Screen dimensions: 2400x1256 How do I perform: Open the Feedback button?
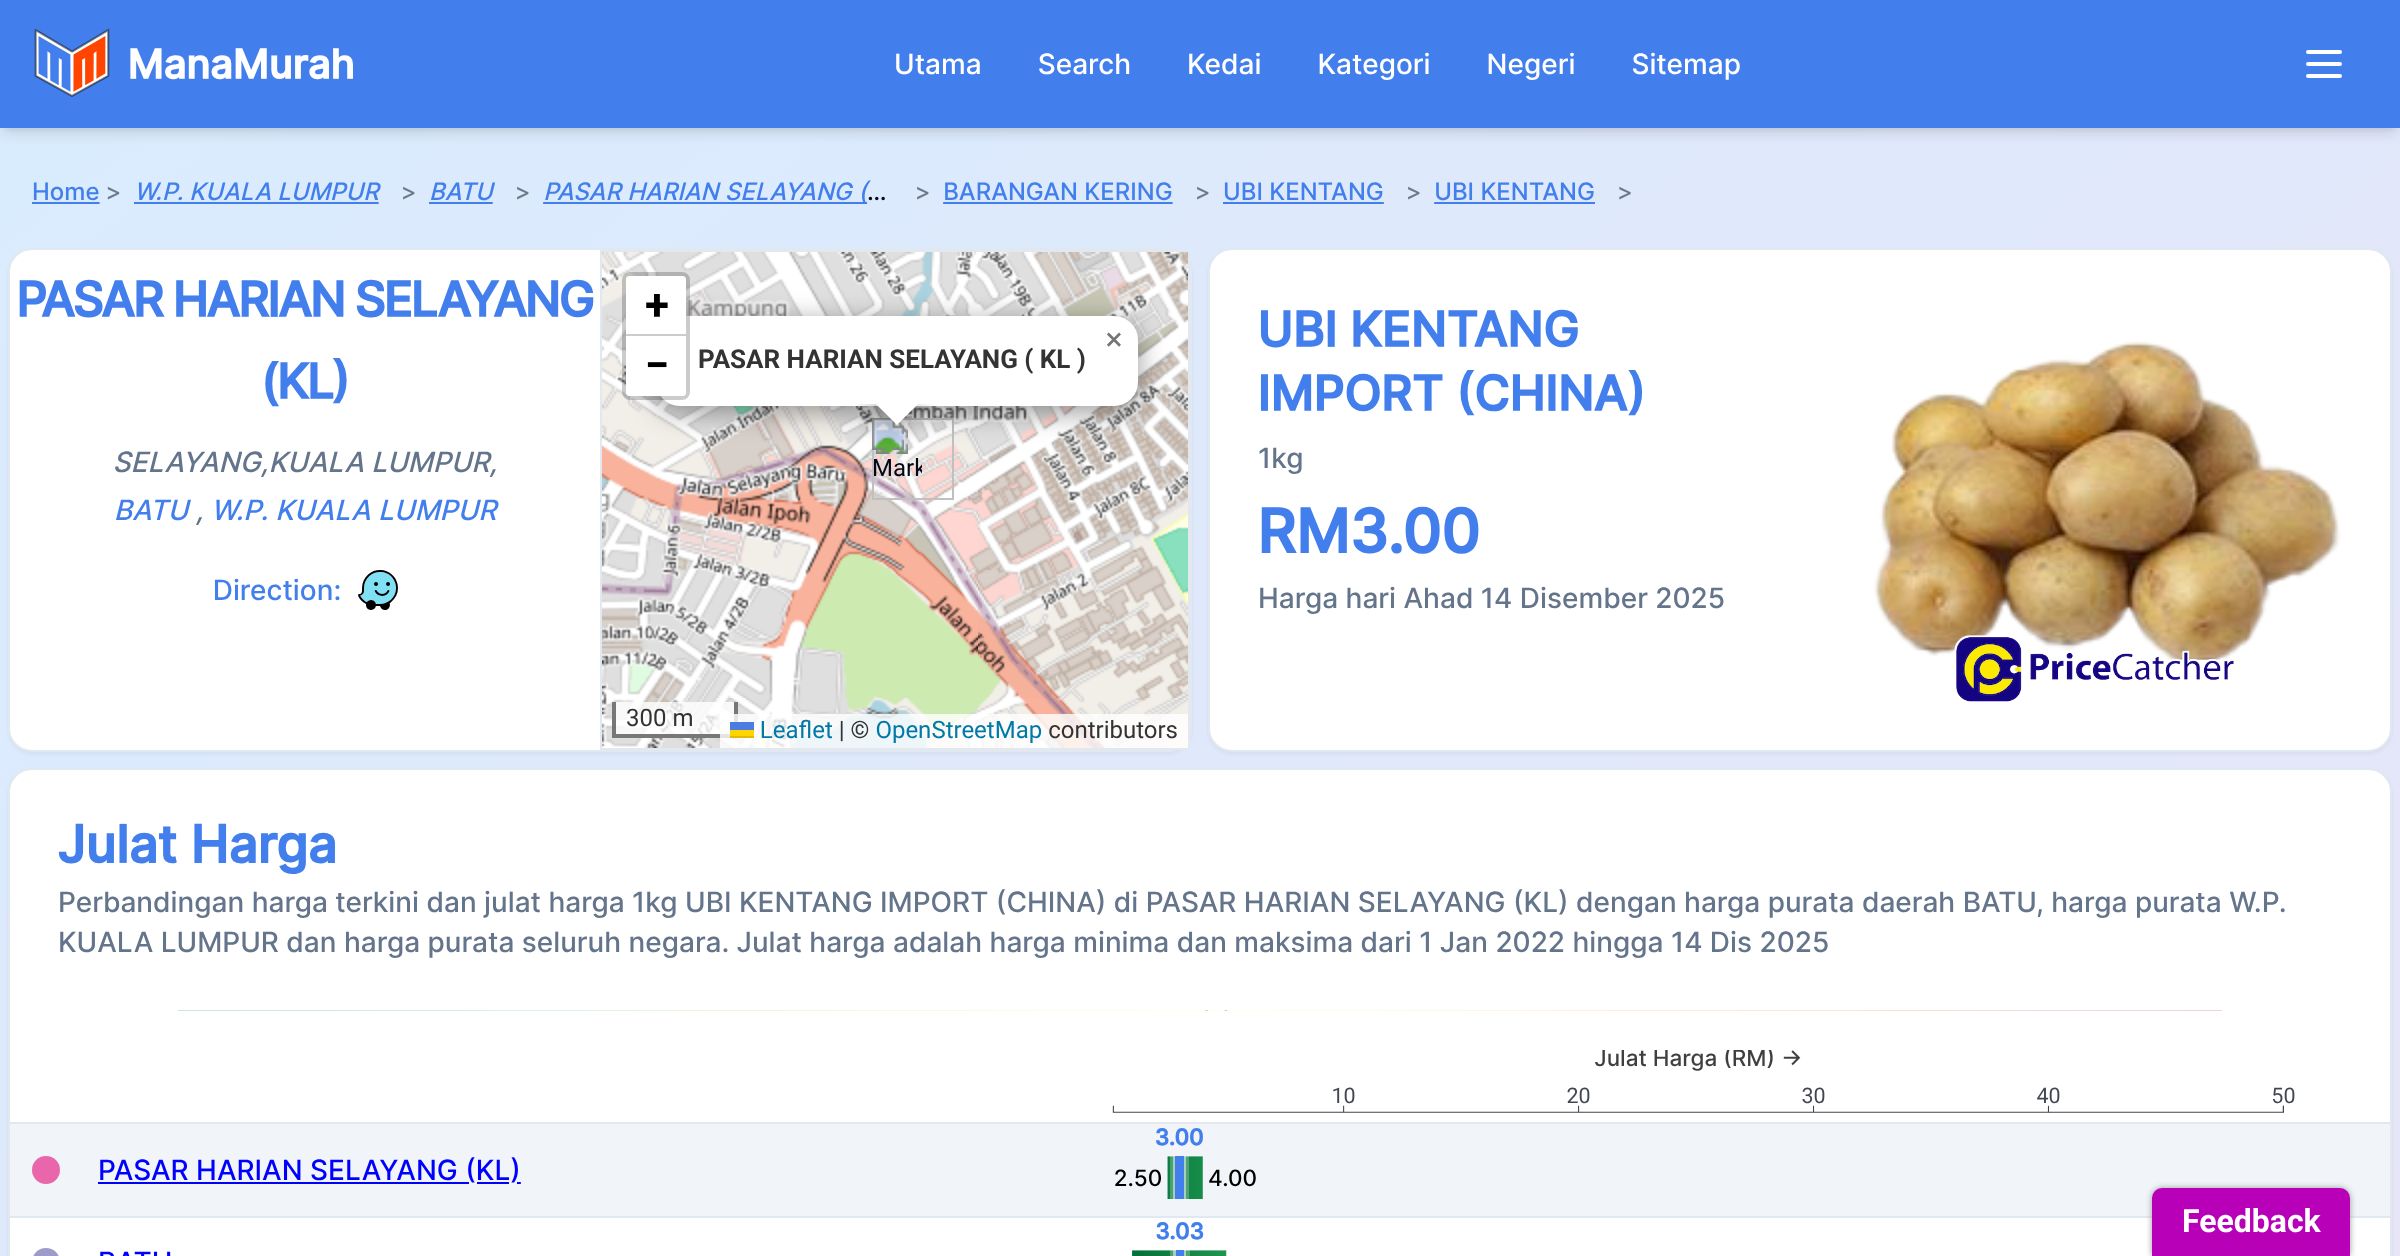2250,1221
